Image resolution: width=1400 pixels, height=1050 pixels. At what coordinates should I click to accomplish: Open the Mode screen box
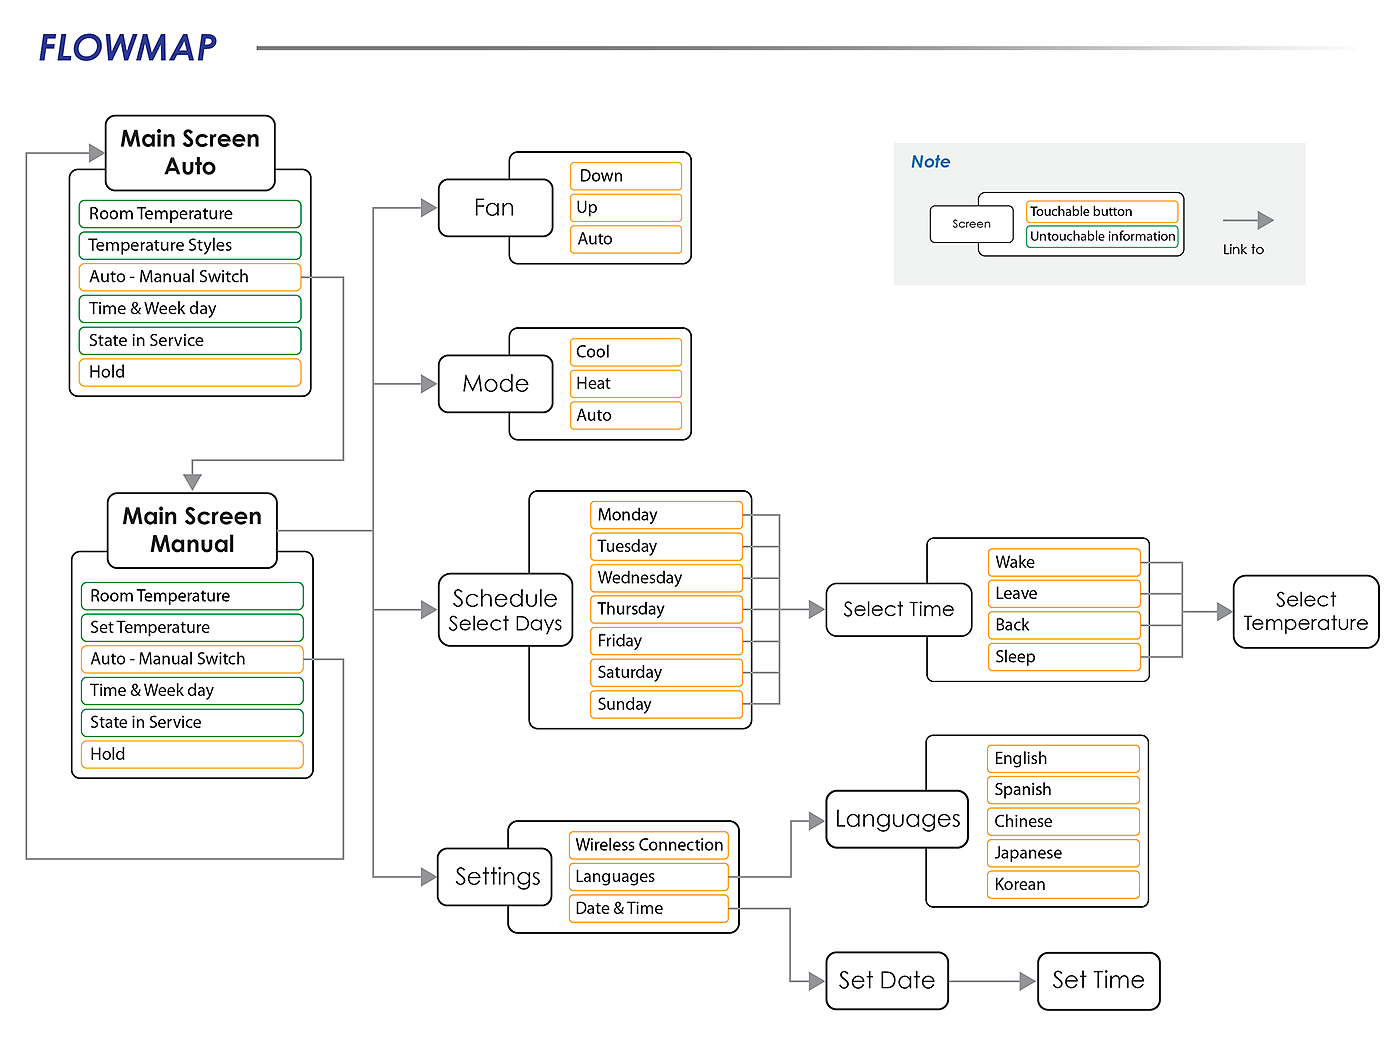click(495, 384)
